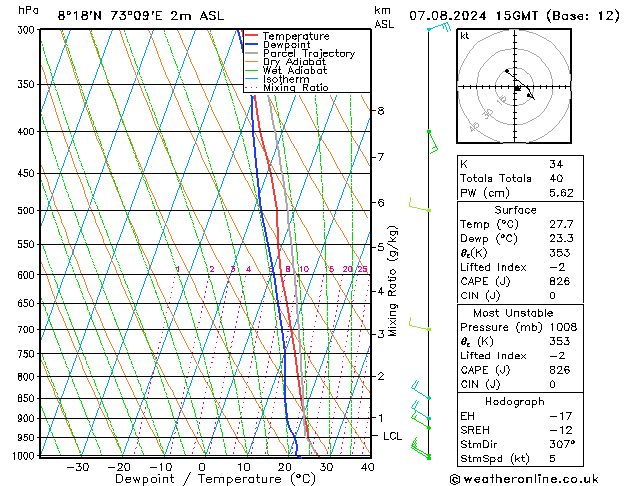Click the StmDir value 307°

562,444
